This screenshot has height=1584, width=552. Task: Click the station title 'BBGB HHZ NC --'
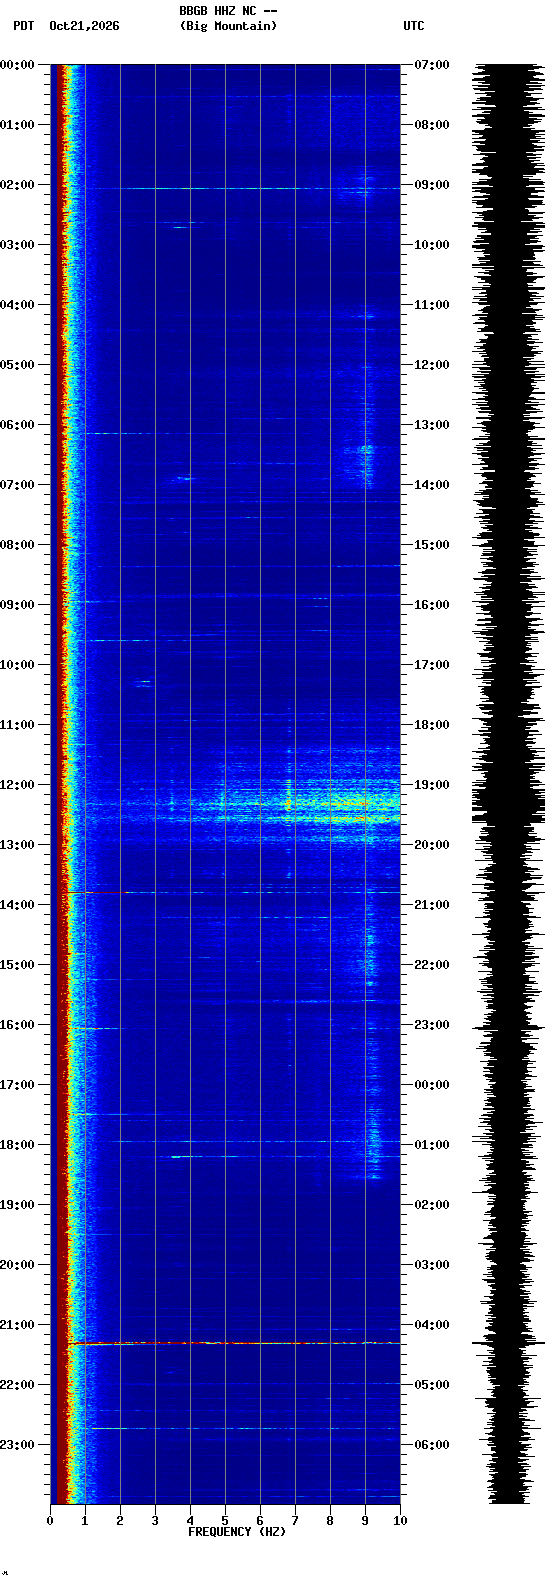coord(227,11)
